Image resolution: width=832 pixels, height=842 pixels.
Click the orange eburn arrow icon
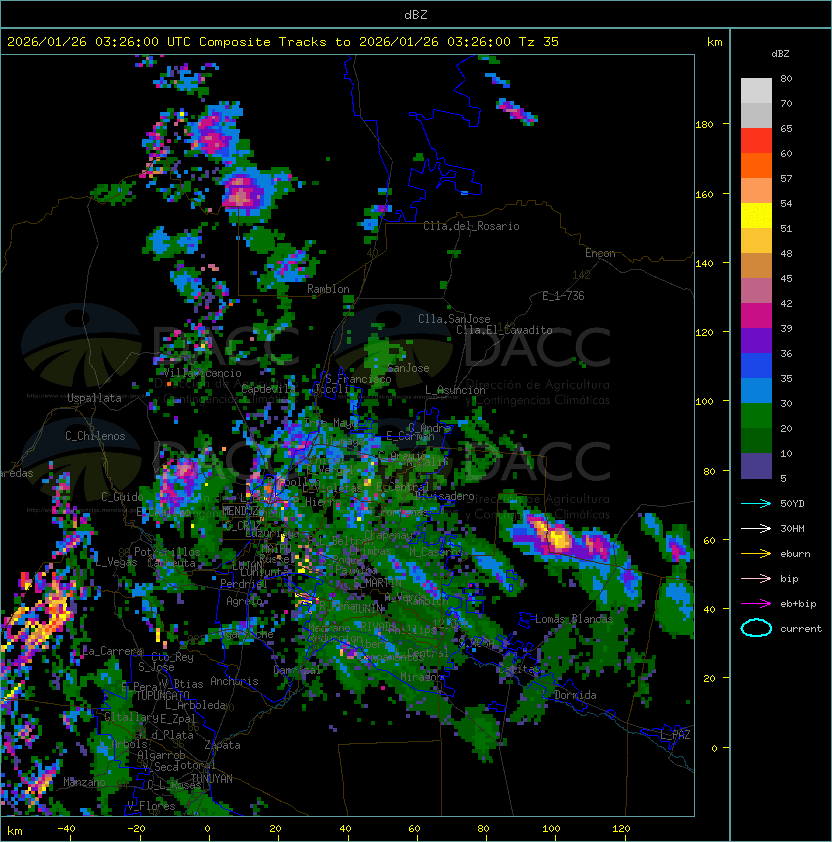(756, 554)
